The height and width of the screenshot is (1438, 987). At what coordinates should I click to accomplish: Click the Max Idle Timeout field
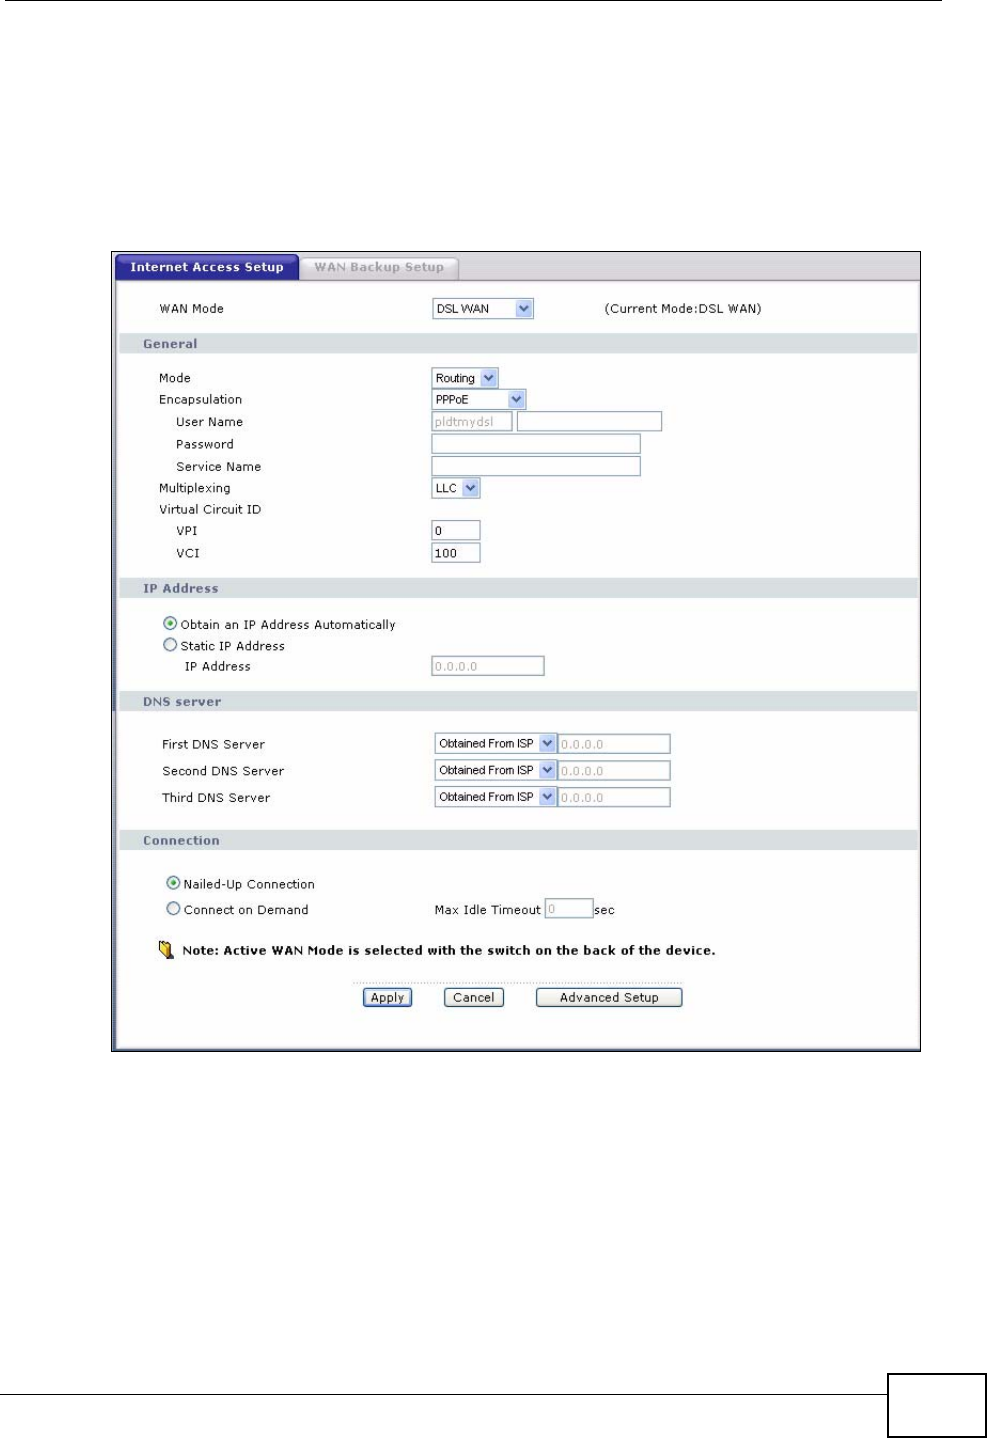pyautogui.click(x=569, y=909)
